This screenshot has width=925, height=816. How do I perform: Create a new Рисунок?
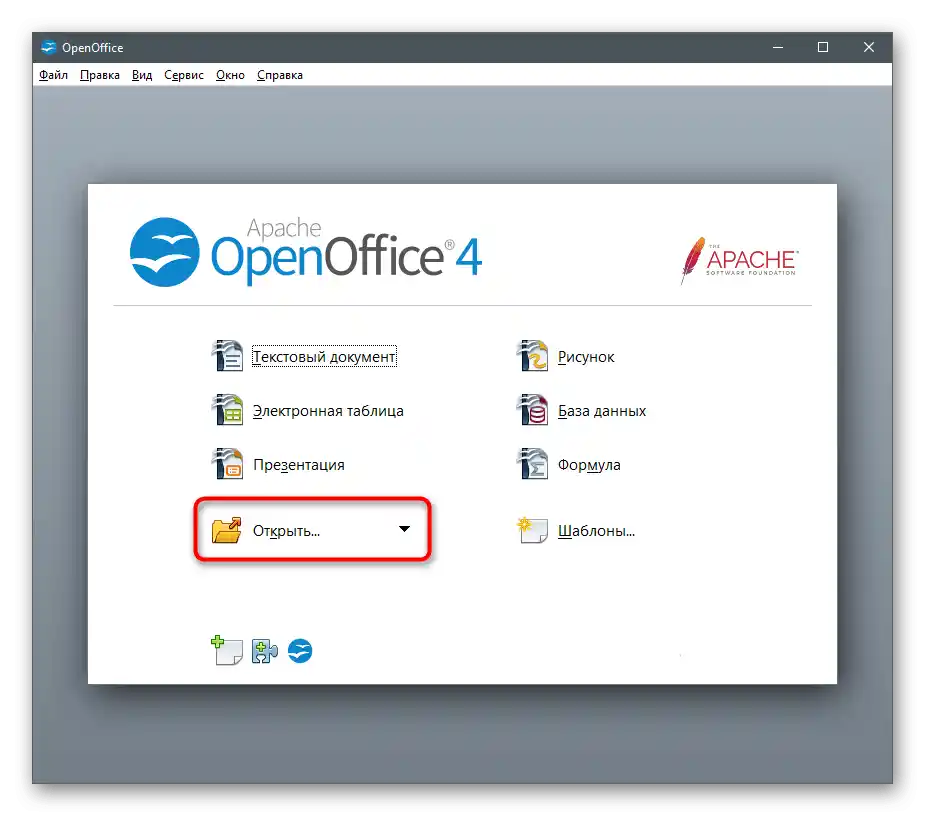586,357
